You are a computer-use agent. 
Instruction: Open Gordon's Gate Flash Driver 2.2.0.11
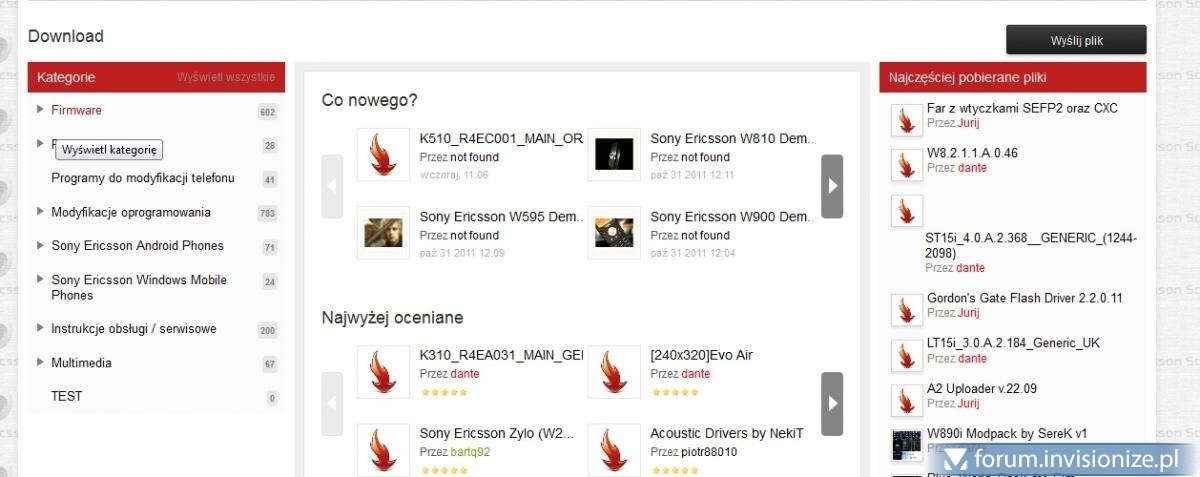coord(1025,298)
